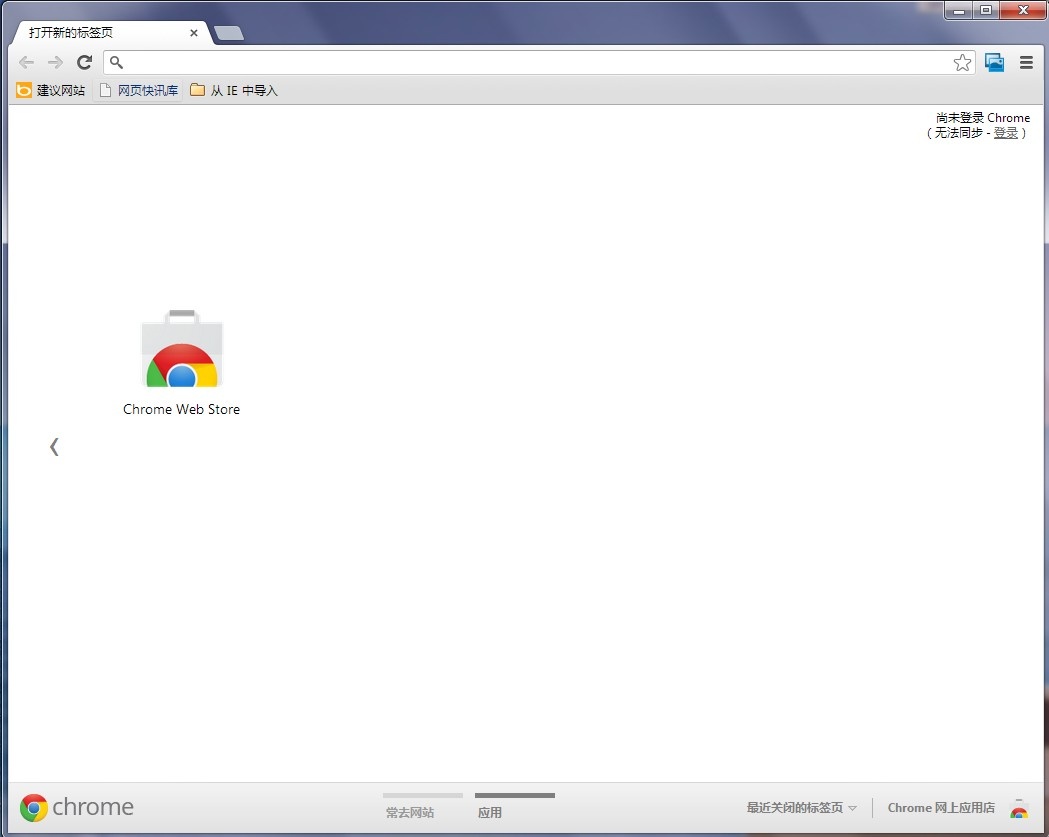Image resolution: width=1049 pixels, height=837 pixels.
Task: Click the search magnifier icon in omnibox
Action: tap(116, 63)
